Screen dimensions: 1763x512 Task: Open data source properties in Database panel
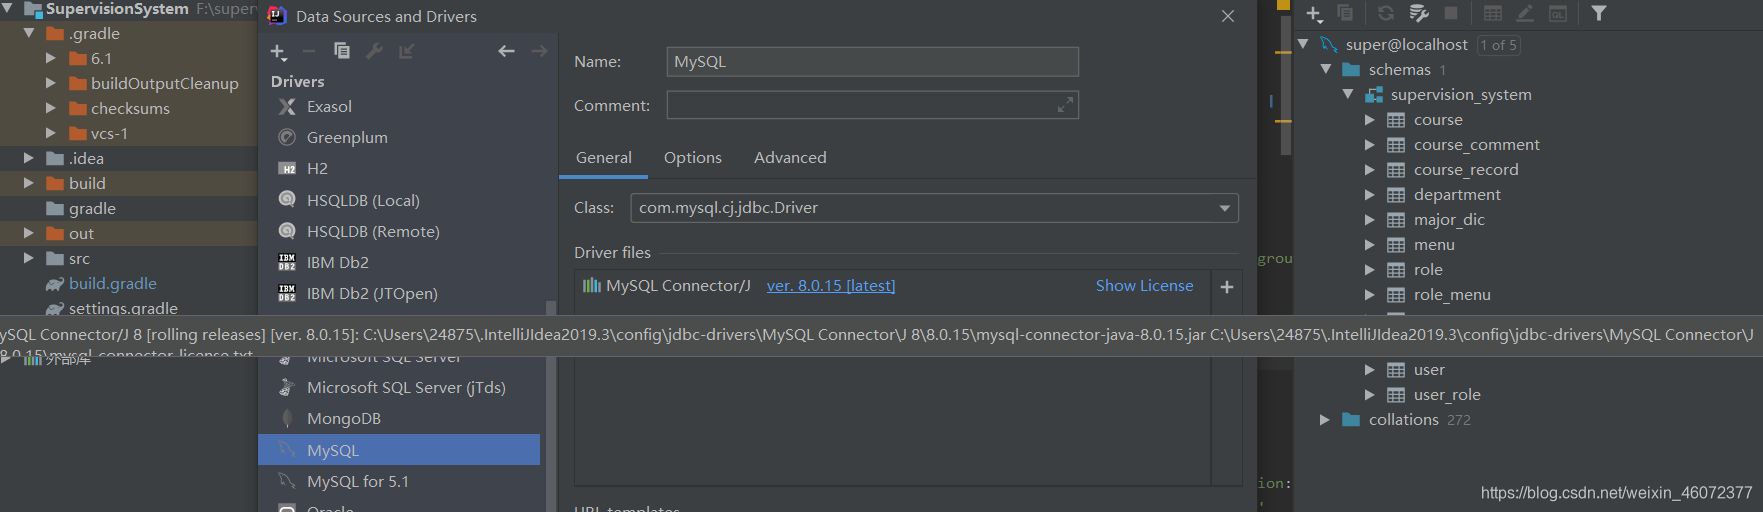tap(1419, 13)
